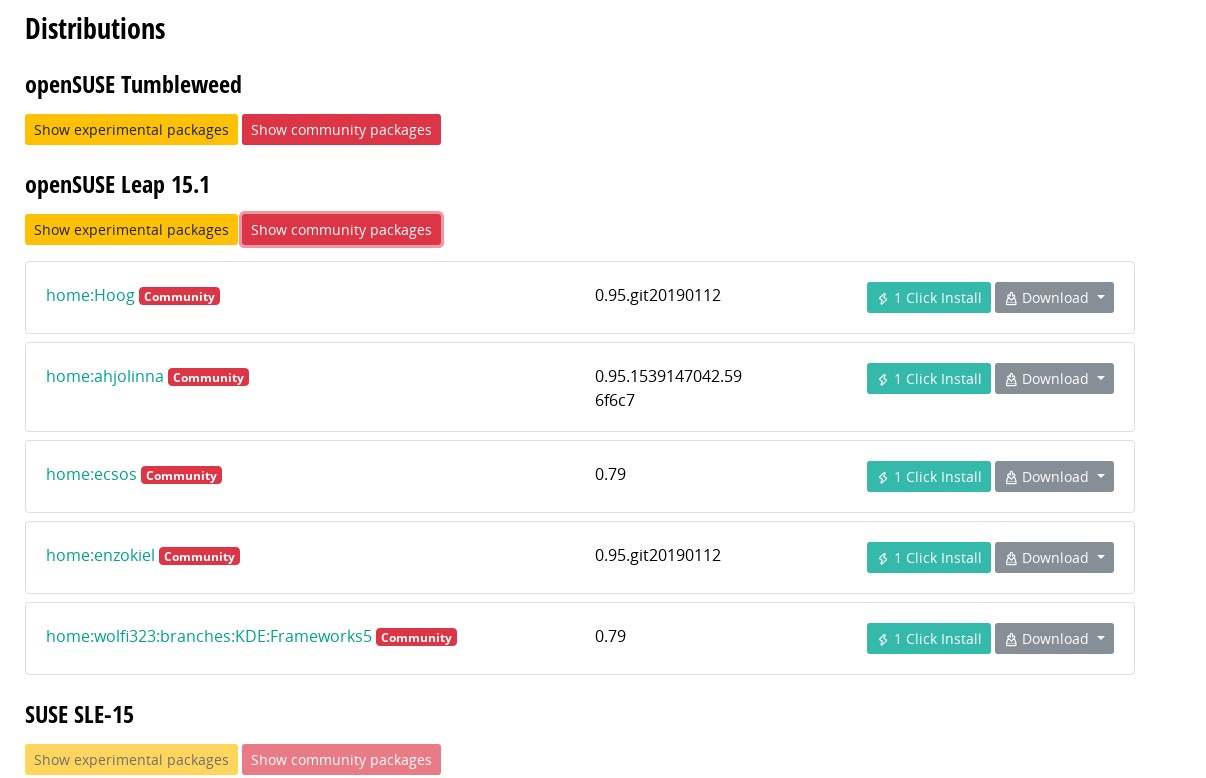Open the home:enzokiel project link
This screenshot has width=1206, height=778.
[x=100, y=555]
